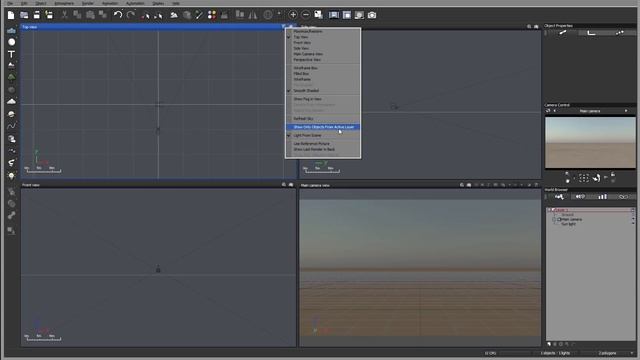Open the Render menu
The width and height of the screenshot is (640, 360).
click(x=88, y=3)
